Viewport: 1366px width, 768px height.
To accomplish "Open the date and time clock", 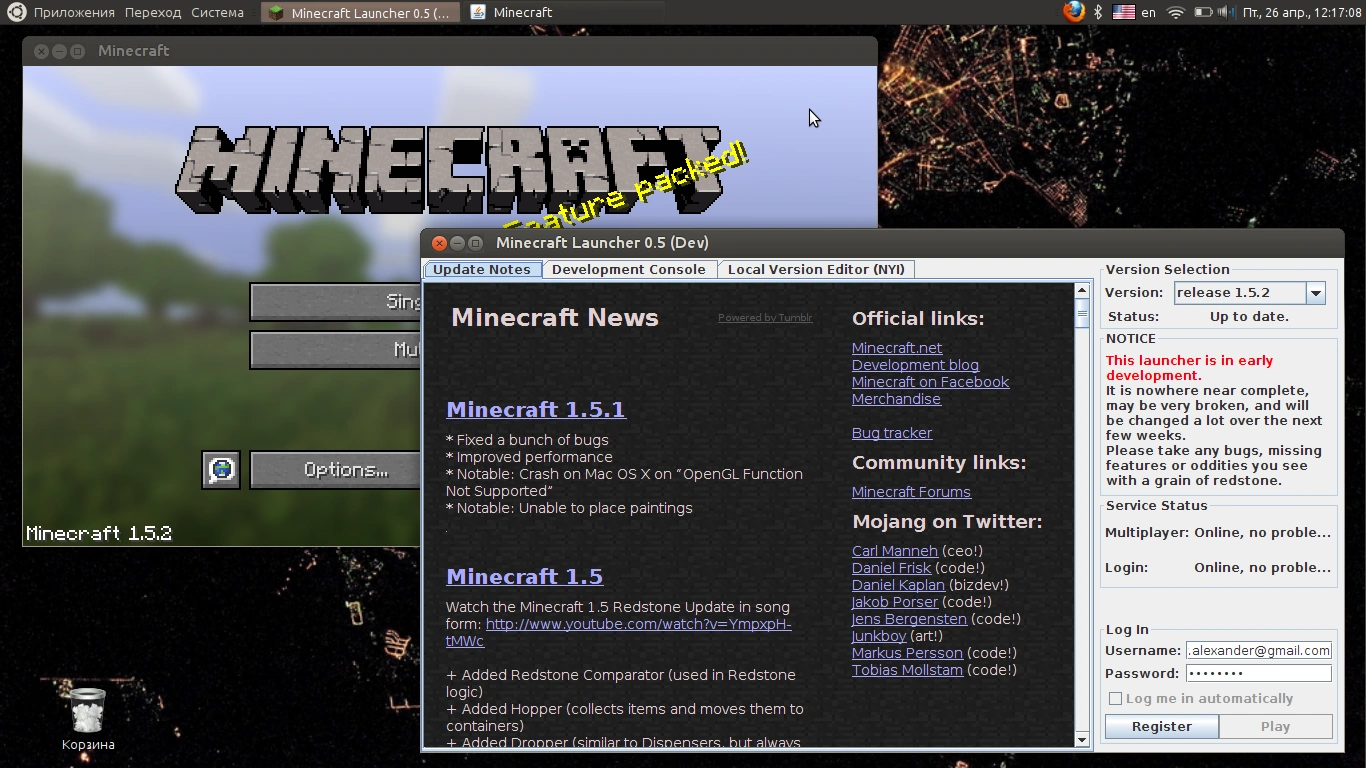I will (1302, 13).
